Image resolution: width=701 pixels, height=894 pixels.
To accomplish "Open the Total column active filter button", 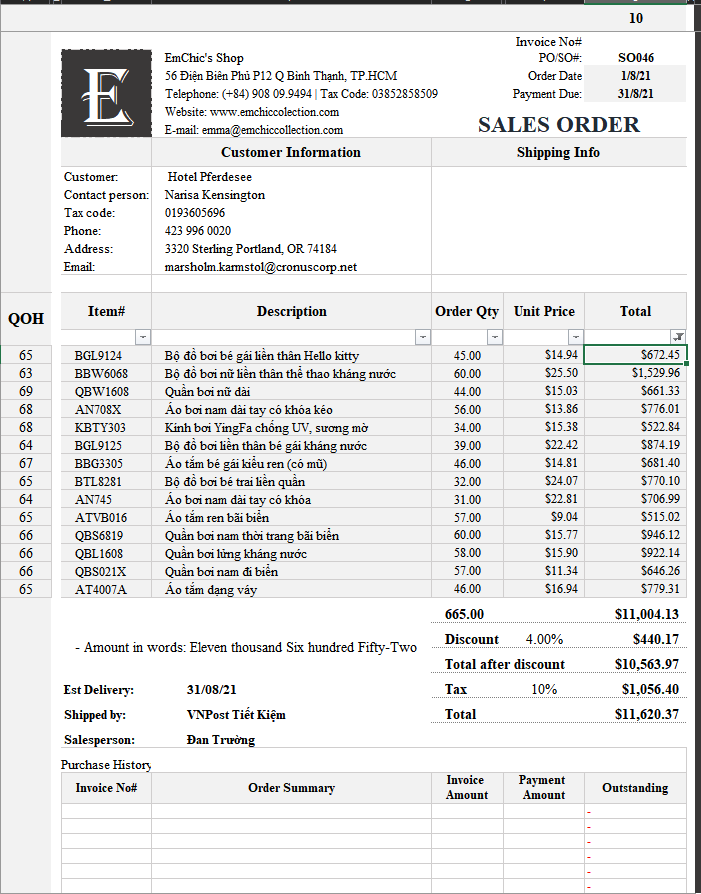I will 678,337.
